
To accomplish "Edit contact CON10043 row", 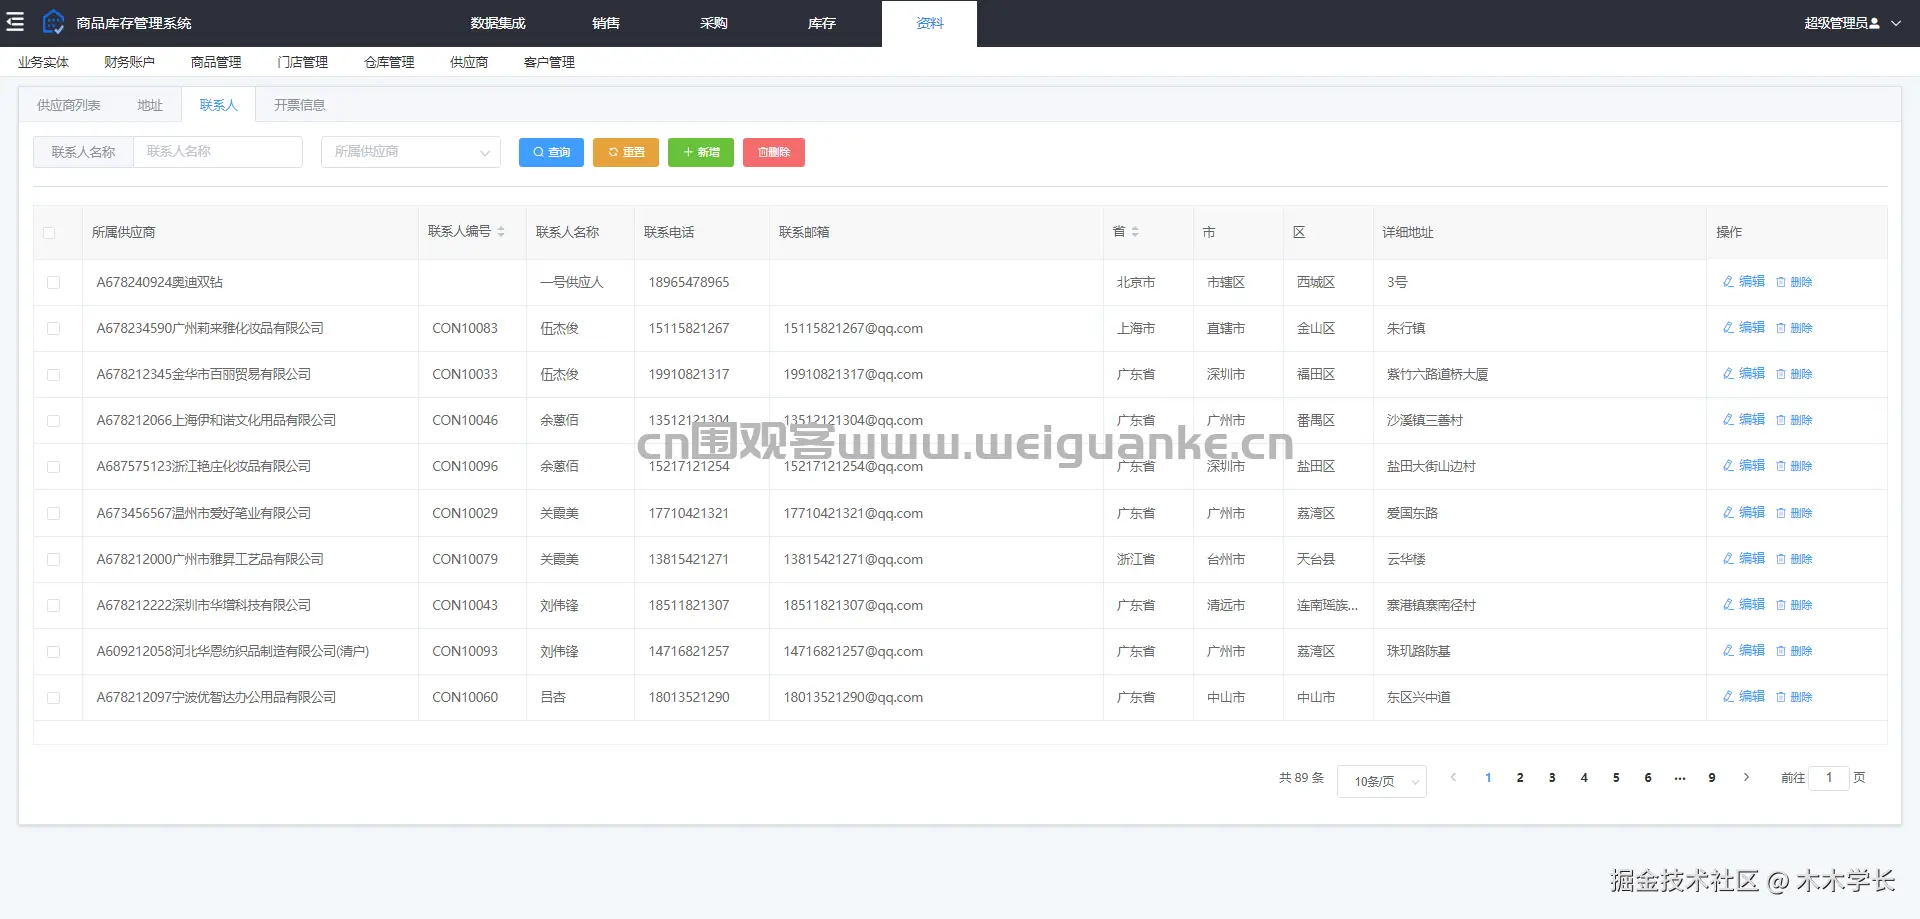I will click(1744, 605).
